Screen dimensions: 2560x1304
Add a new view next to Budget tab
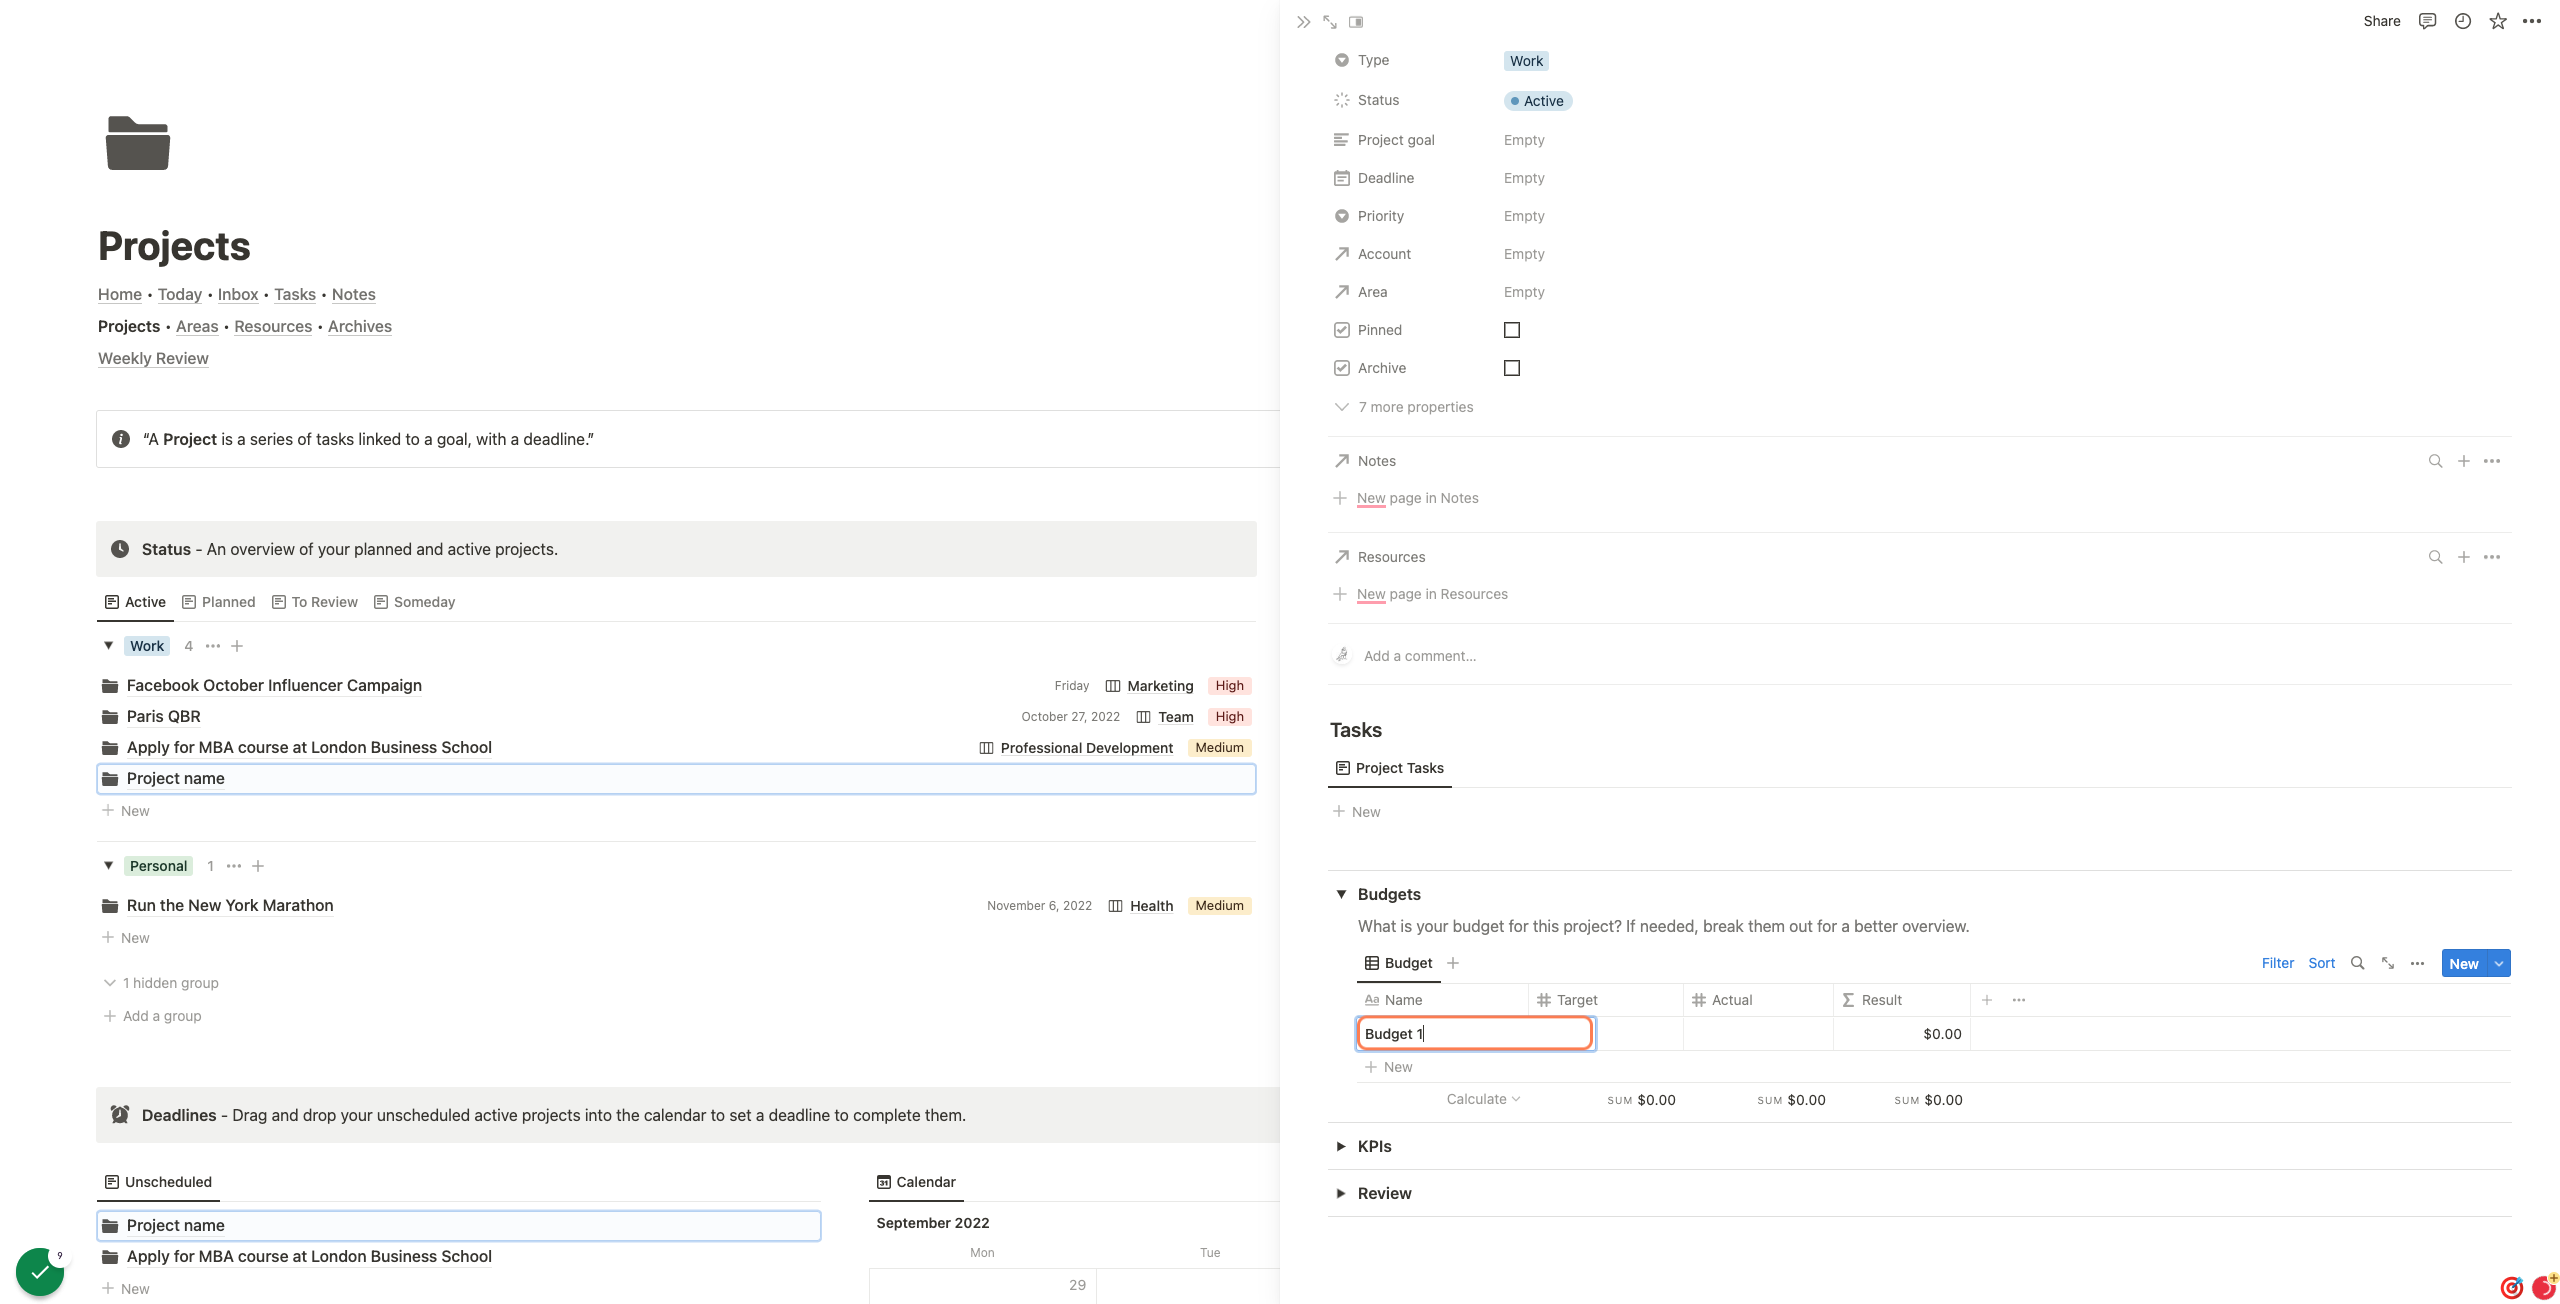point(1453,963)
